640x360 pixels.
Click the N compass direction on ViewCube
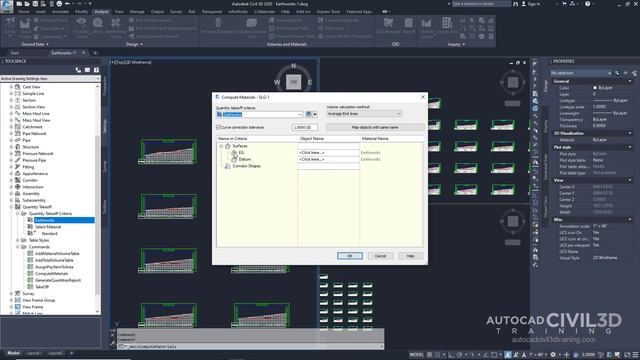293,66
